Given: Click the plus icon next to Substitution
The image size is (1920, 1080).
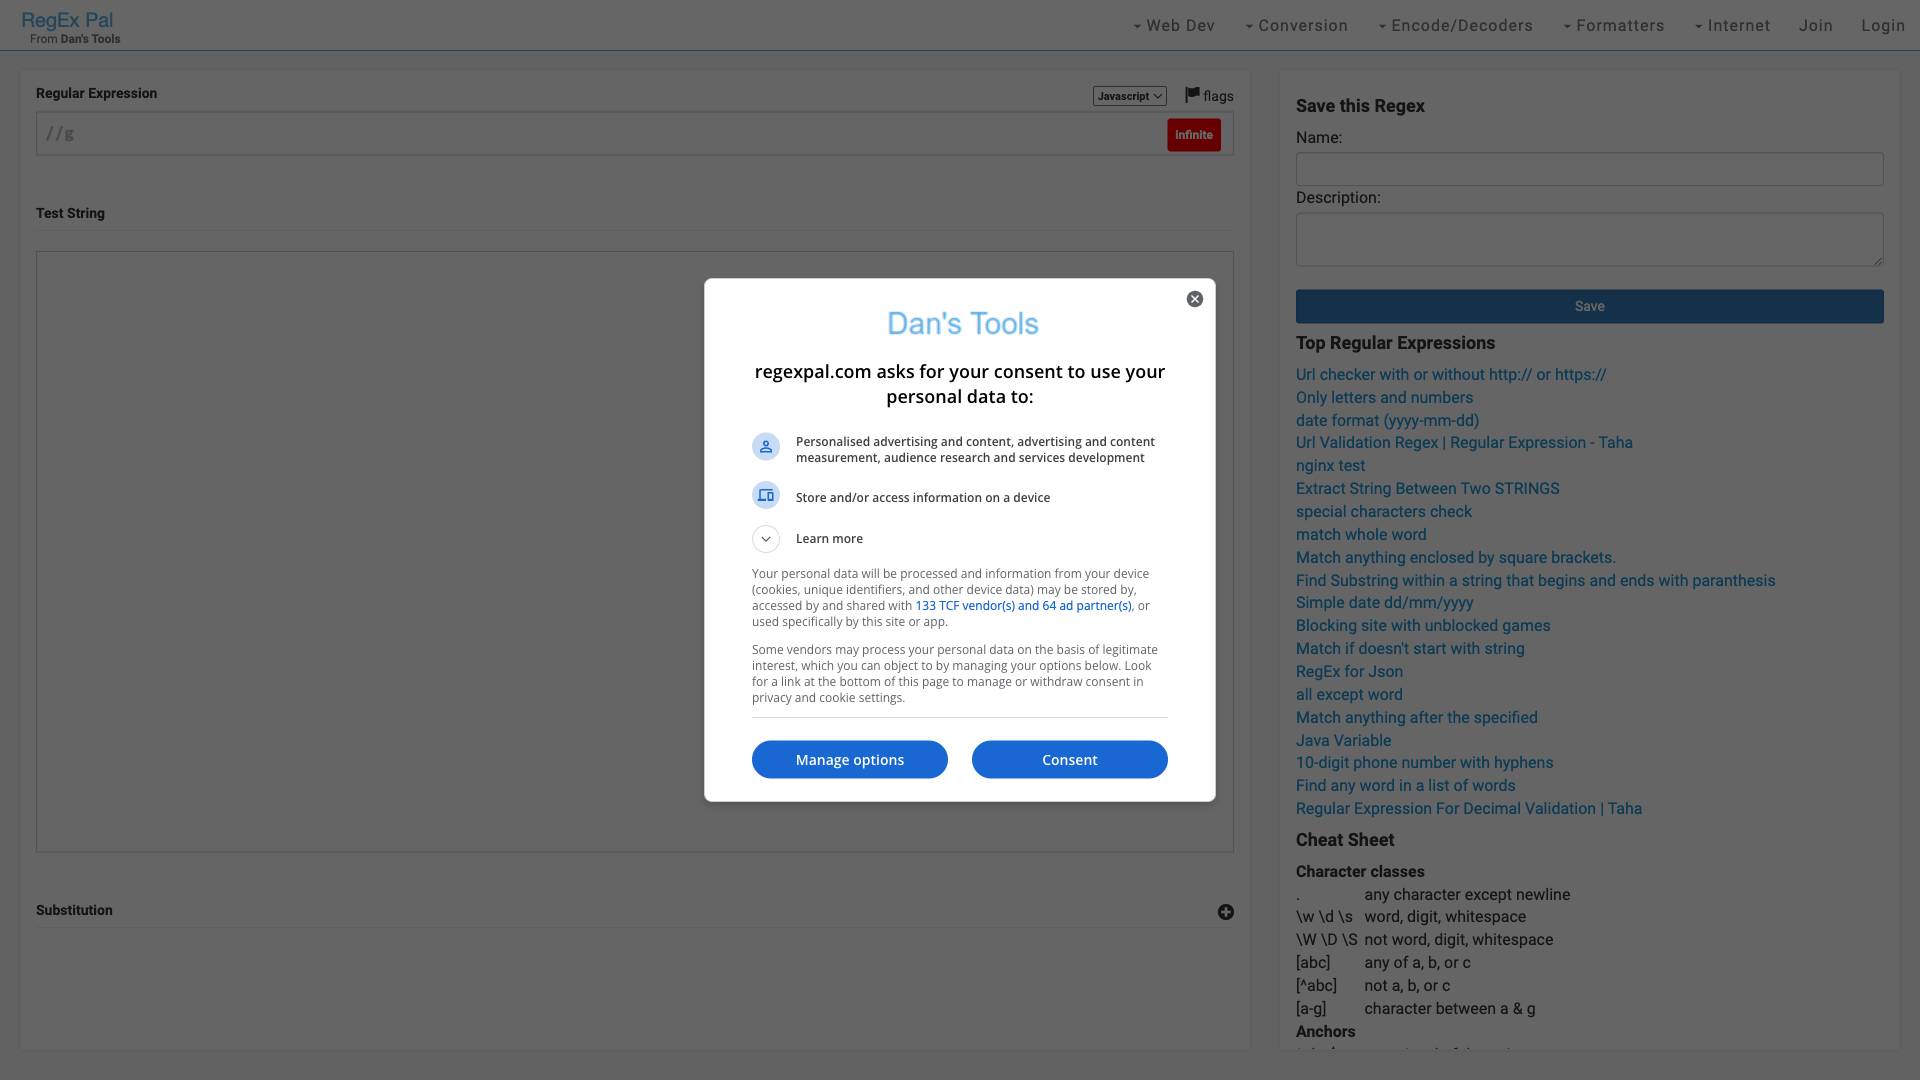Looking at the screenshot, I should click(1225, 912).
